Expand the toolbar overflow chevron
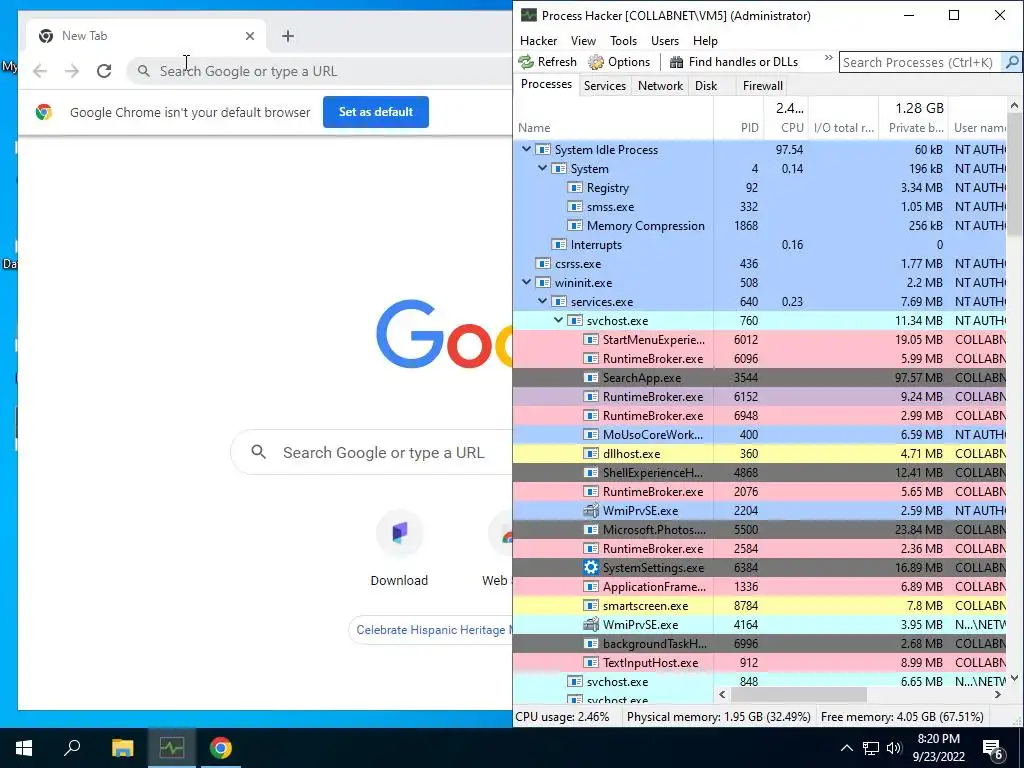 tap(828, 58)
